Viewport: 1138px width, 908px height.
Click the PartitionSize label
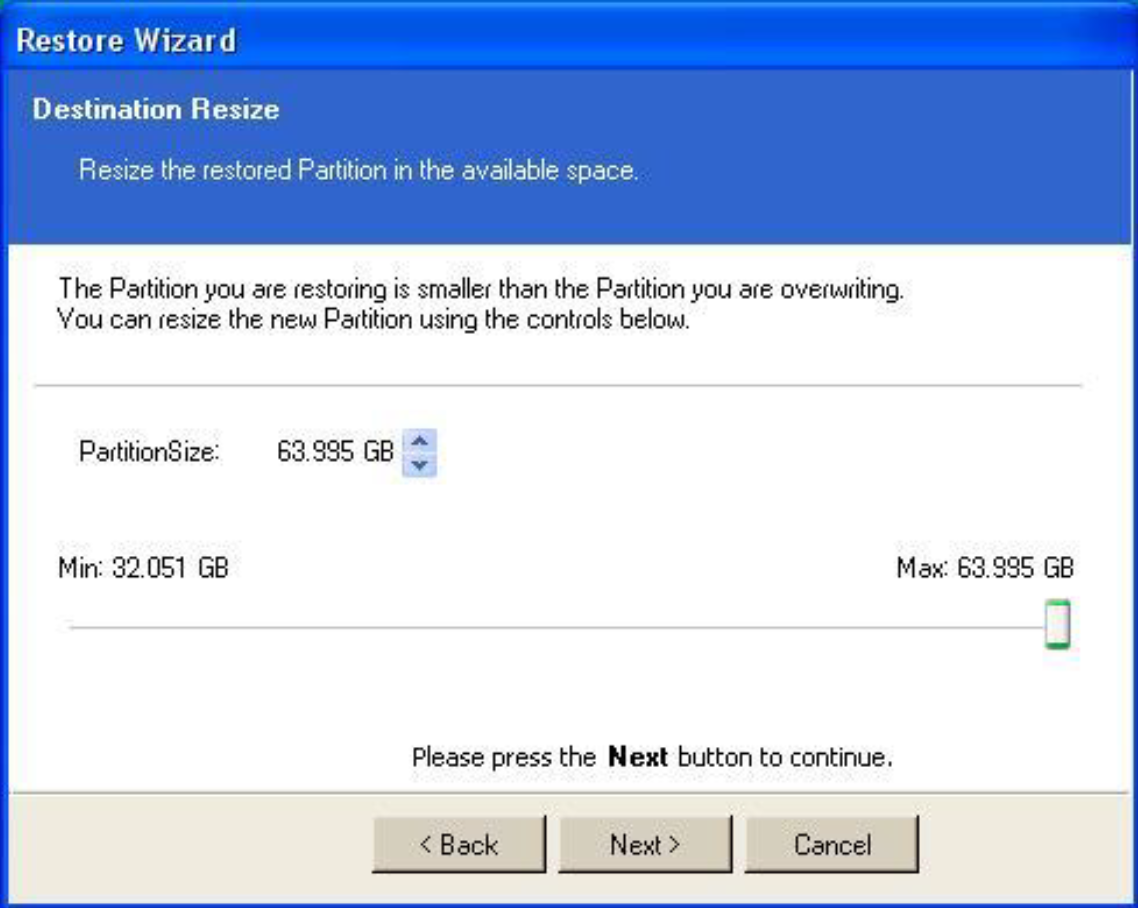click(148, 452)
